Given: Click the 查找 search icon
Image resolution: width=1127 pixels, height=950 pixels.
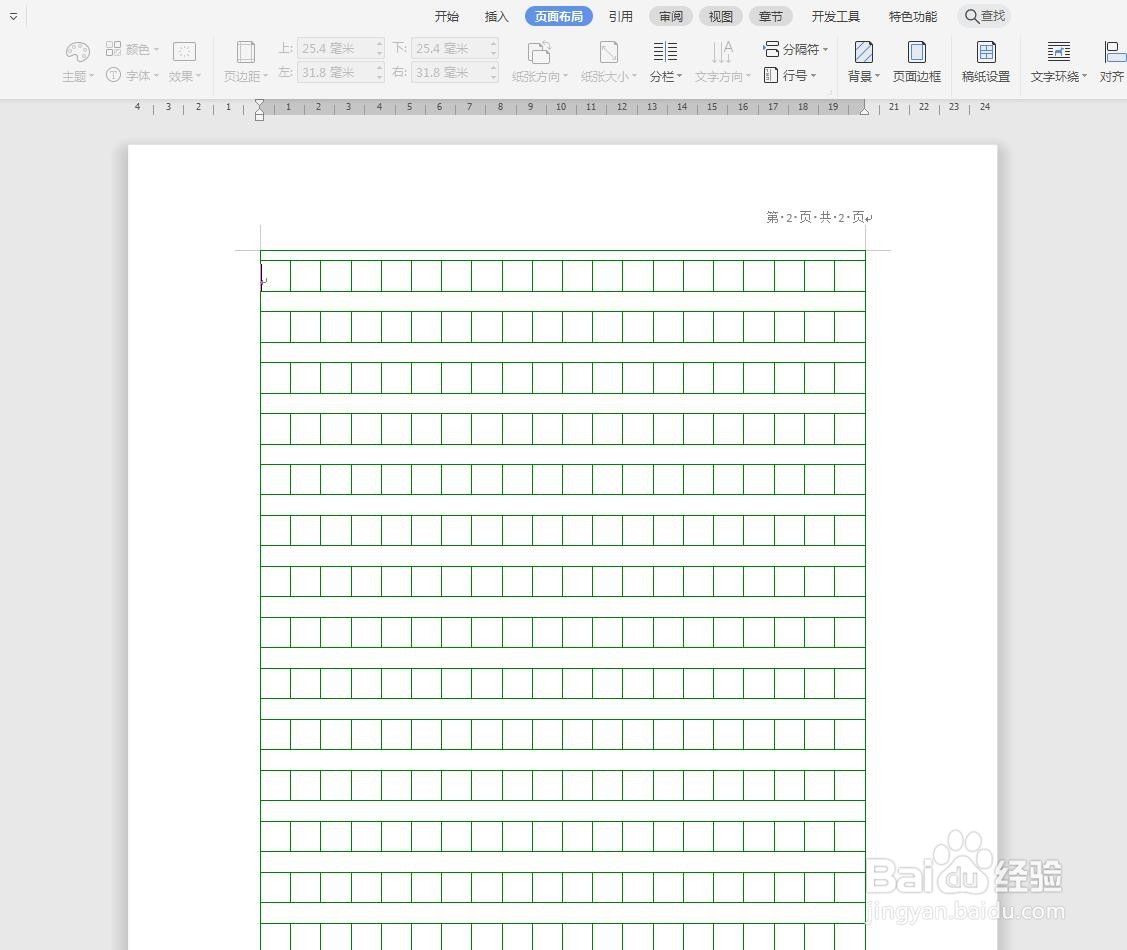Looking at the screenshot, I should (985, 15).
